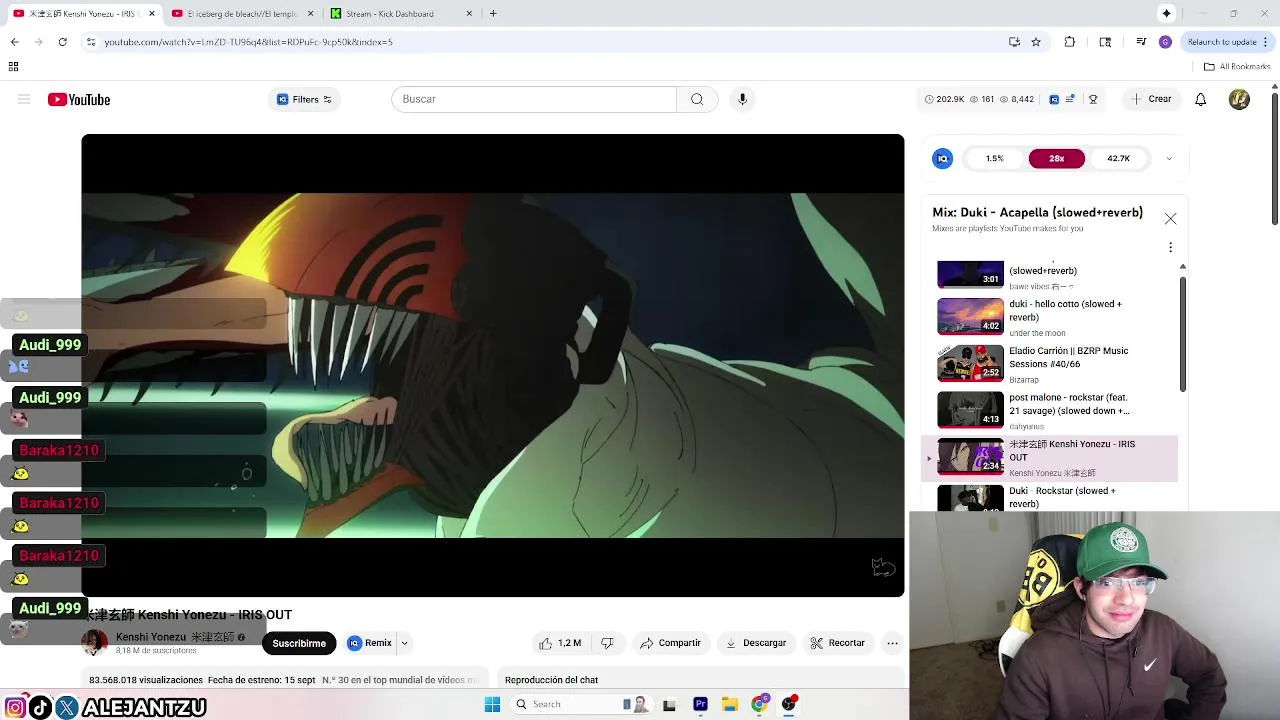This screenshot has height=720, width=1280.
Task: Click the Suscribirme button
Action: (299, 643)
